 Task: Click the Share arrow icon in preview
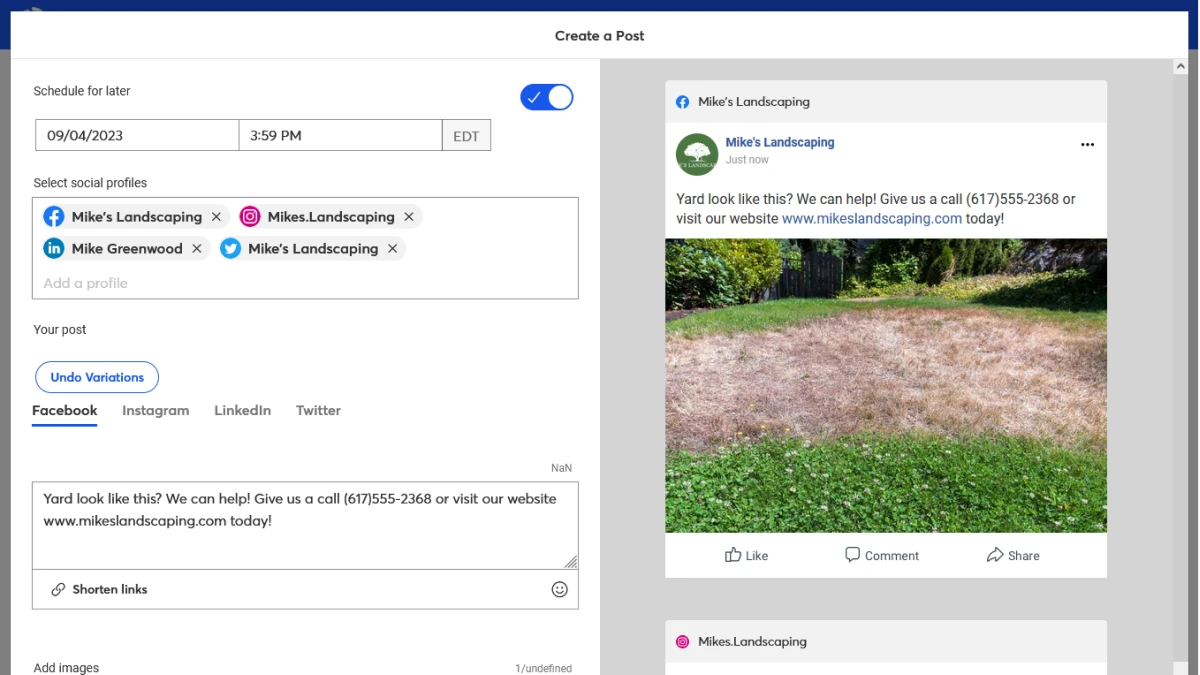[x=995, y=555]
